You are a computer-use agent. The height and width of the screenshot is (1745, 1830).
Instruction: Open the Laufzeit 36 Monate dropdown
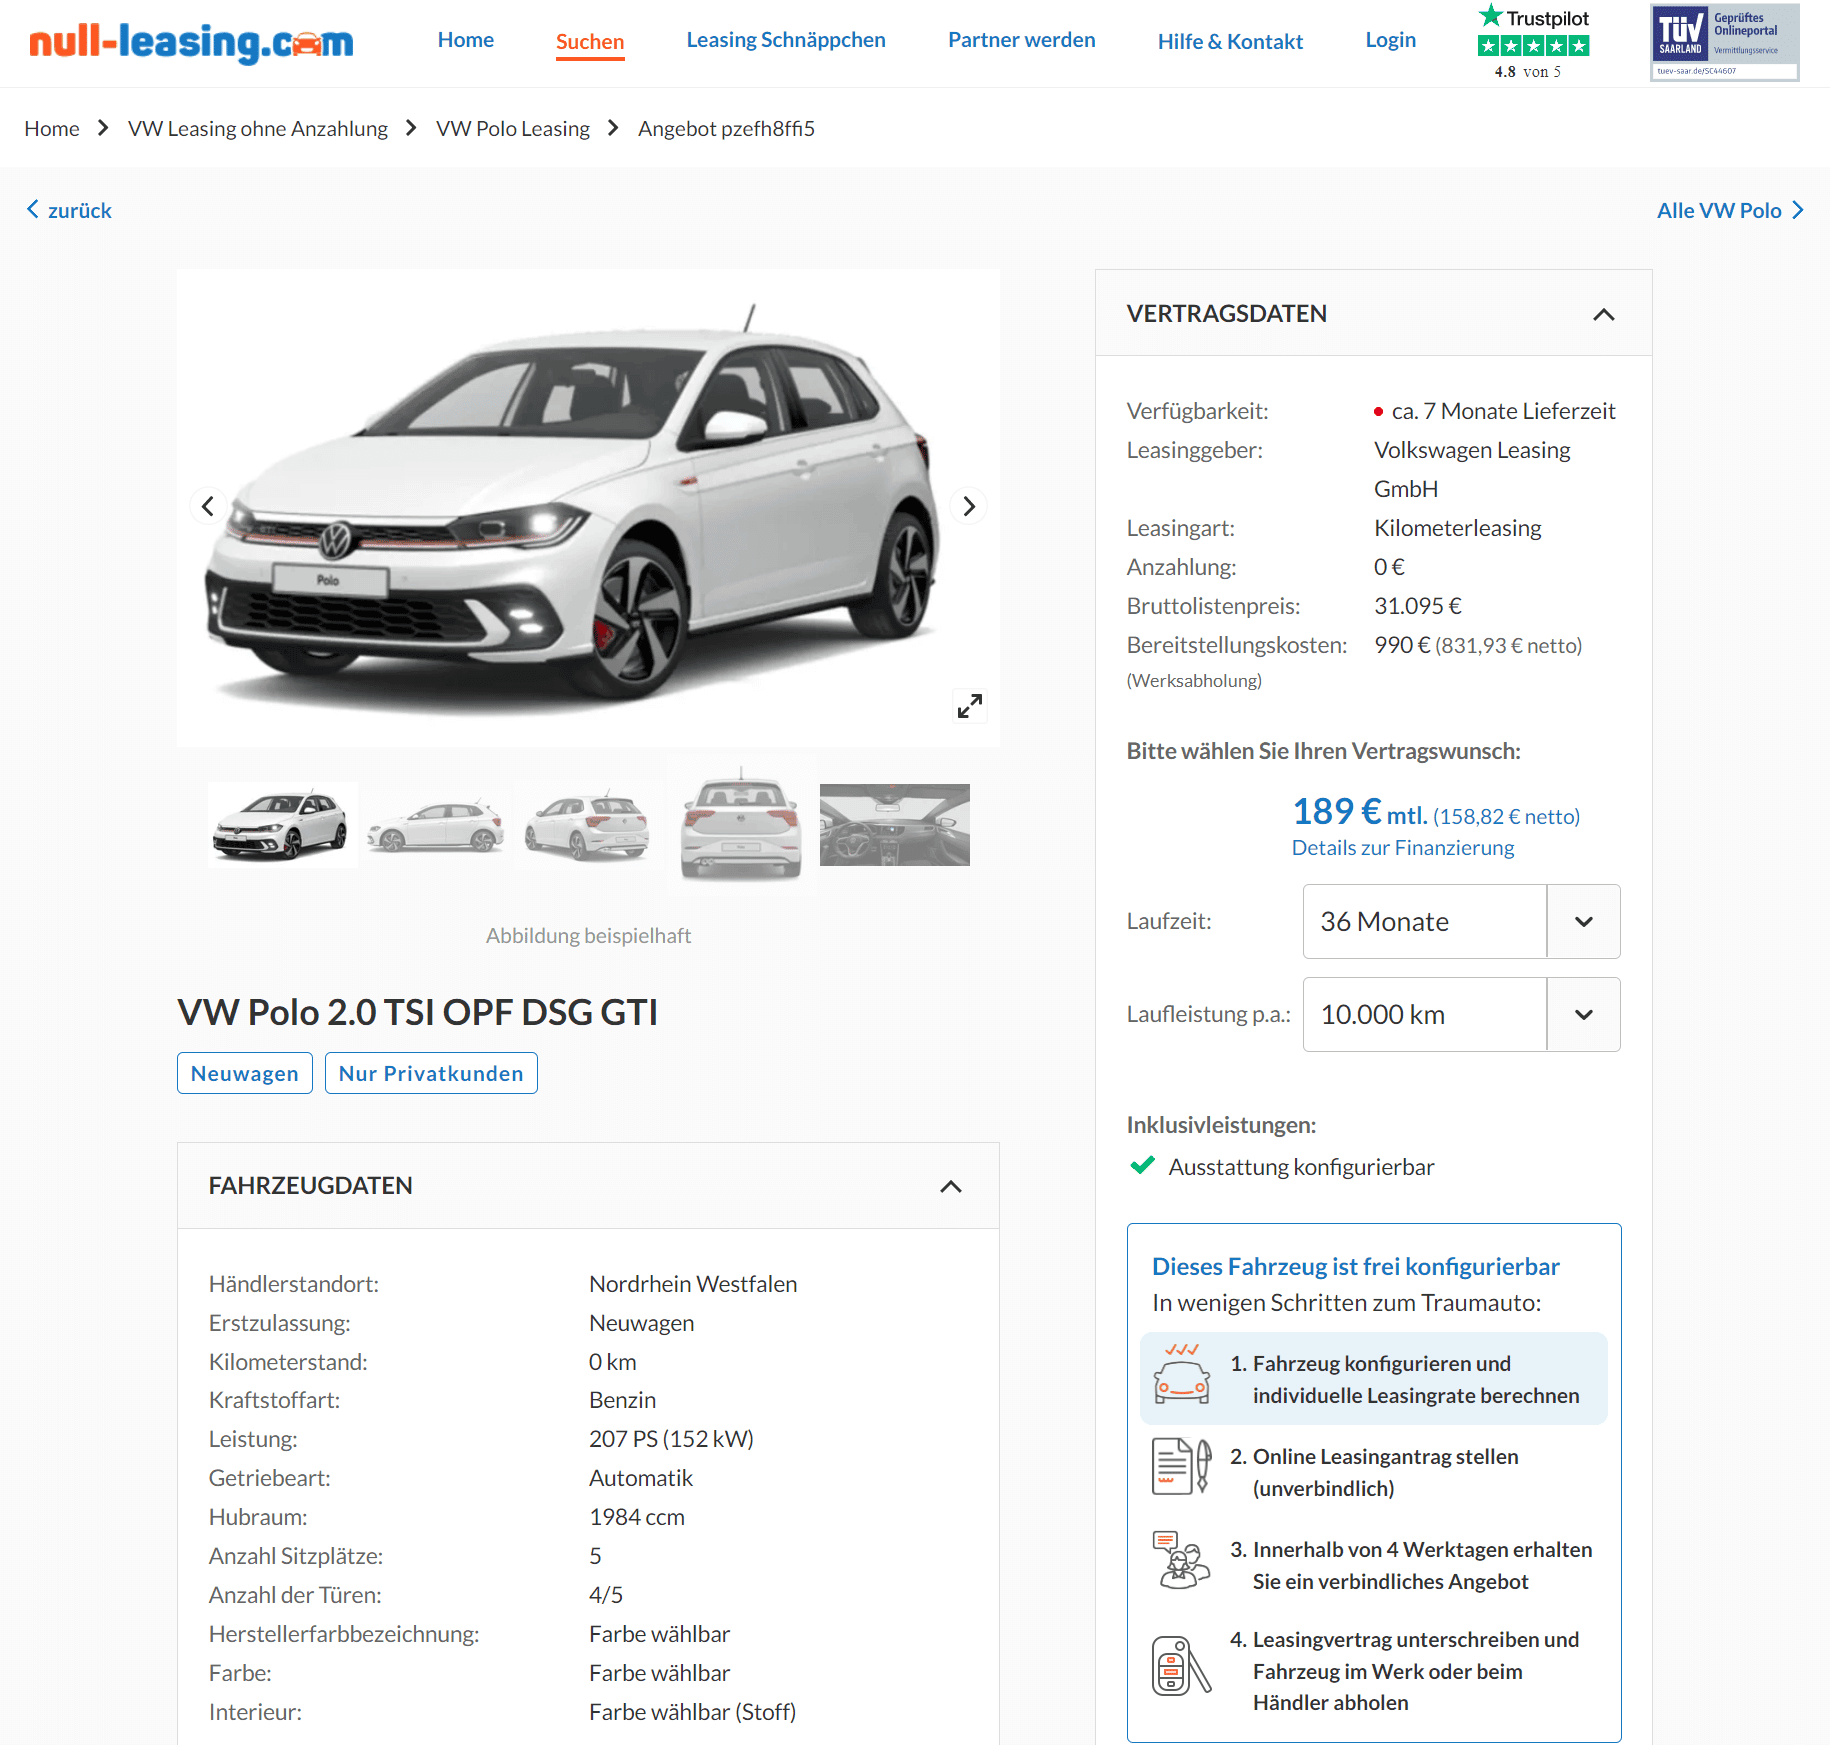coord(1461,921)
